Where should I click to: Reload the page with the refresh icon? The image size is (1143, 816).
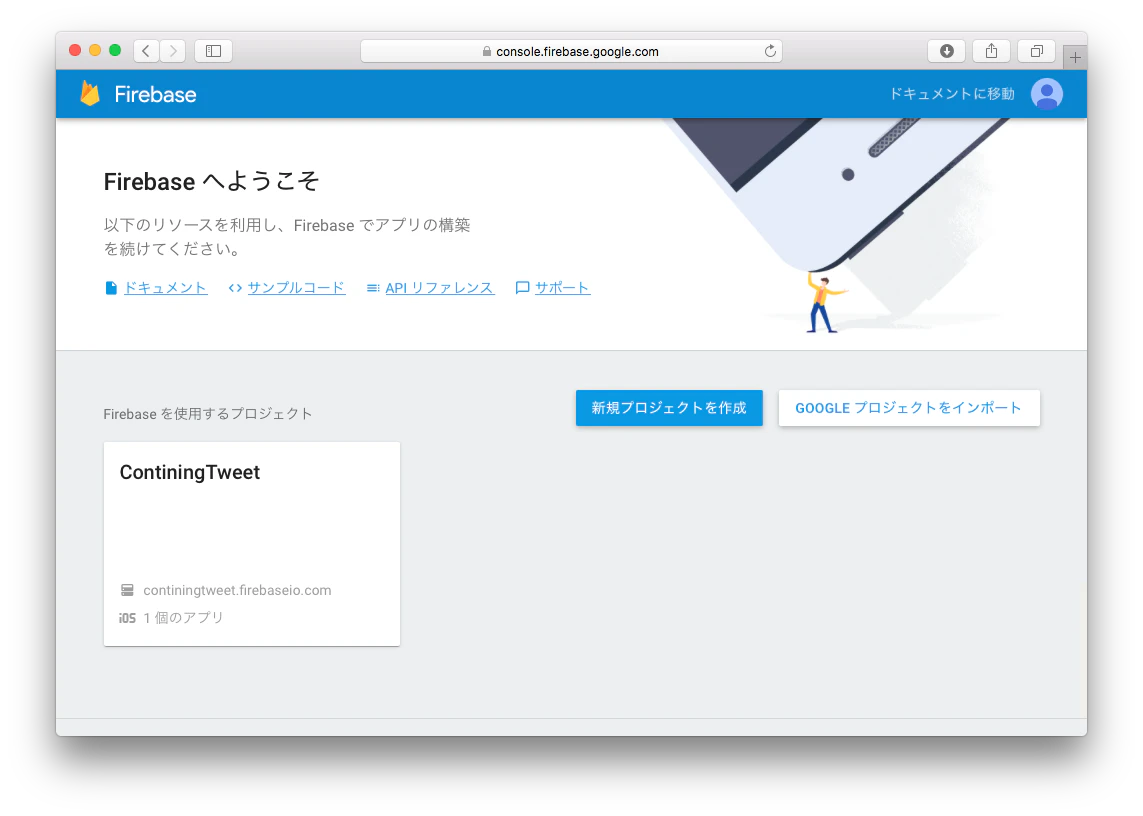tap(770, 51)
